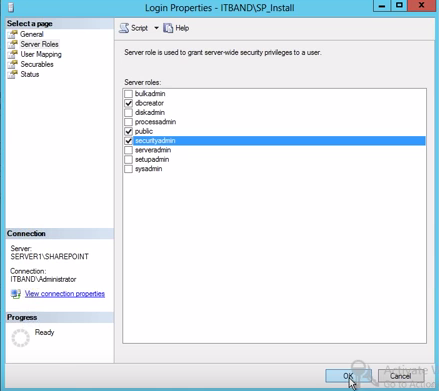Minimize the Login Properties window
Viewport: 439px width, 391px height.
tap(382, 6)
